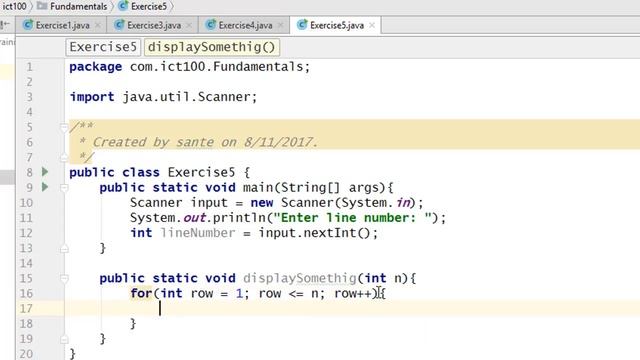Click the Fundamentals folder icon in breadcrumb
Image resolution: width=640 pixels, height=360 pixels.
click(x=42, y=6)
